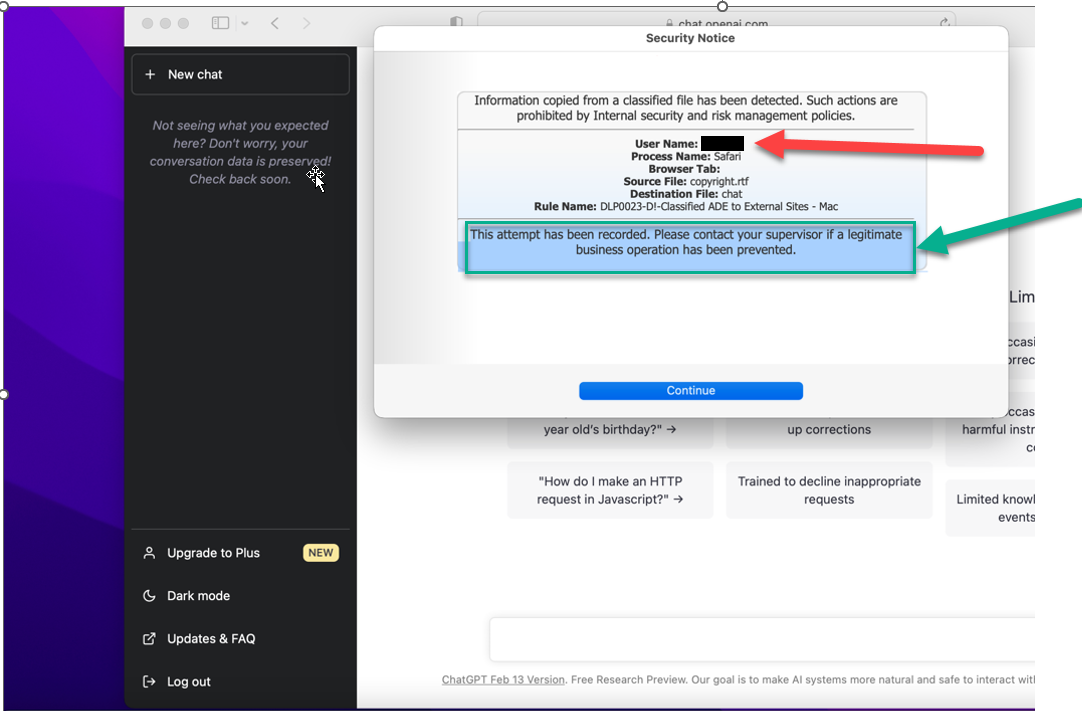The image size is (1082, 711).
Task: Click the external link icon for Updates
Action: point(149,639)
